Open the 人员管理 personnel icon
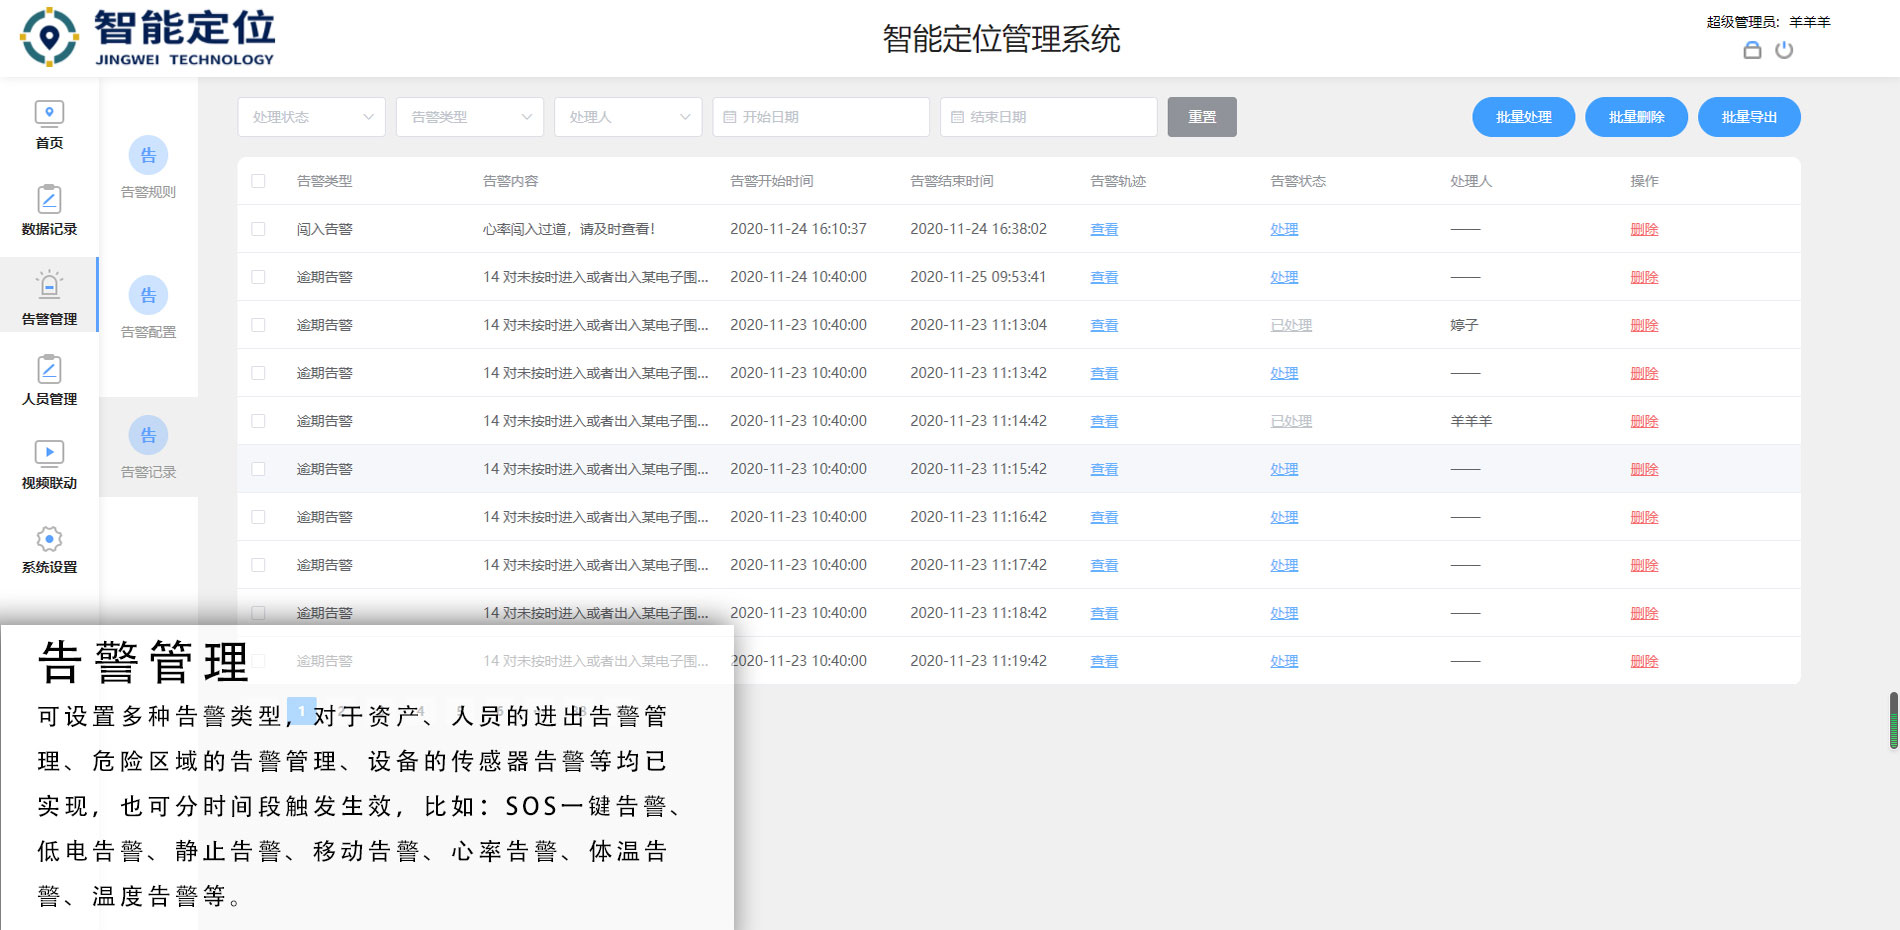This screenshot has height=930, width=1900. click(49, 369)
